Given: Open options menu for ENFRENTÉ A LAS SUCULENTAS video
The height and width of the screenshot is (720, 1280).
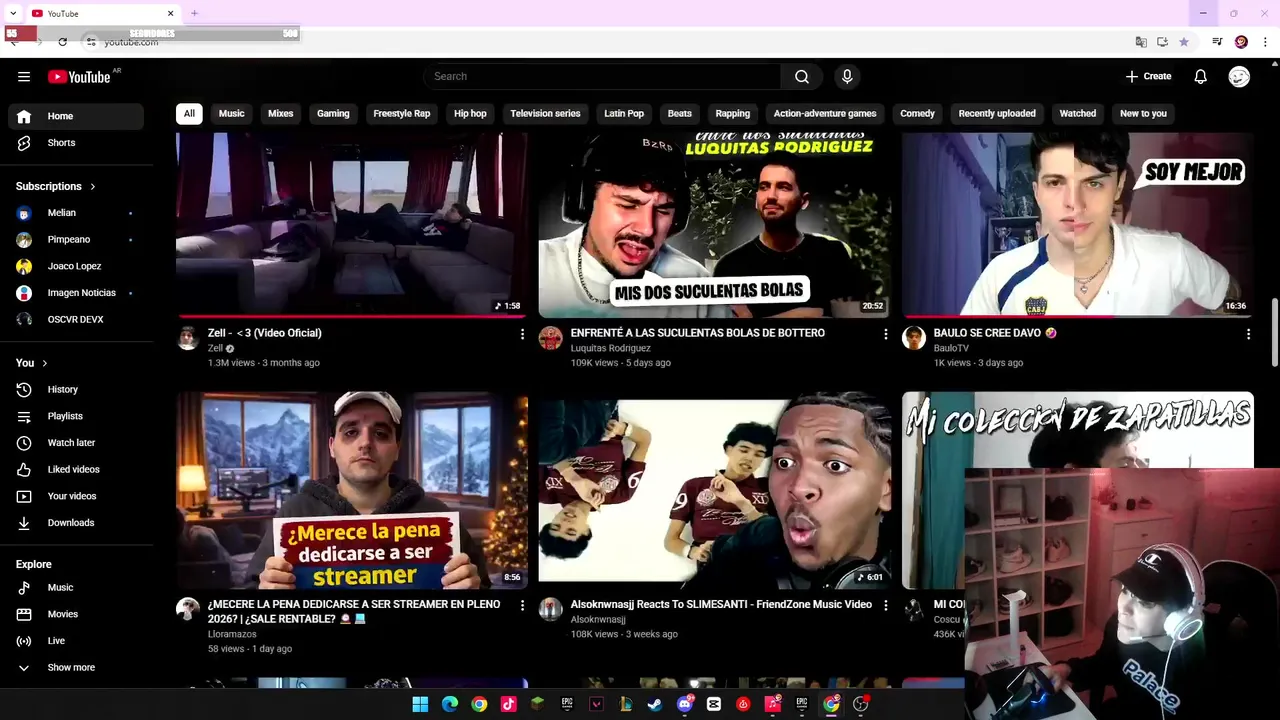Looking at the screenshot, I should point(885,334).
